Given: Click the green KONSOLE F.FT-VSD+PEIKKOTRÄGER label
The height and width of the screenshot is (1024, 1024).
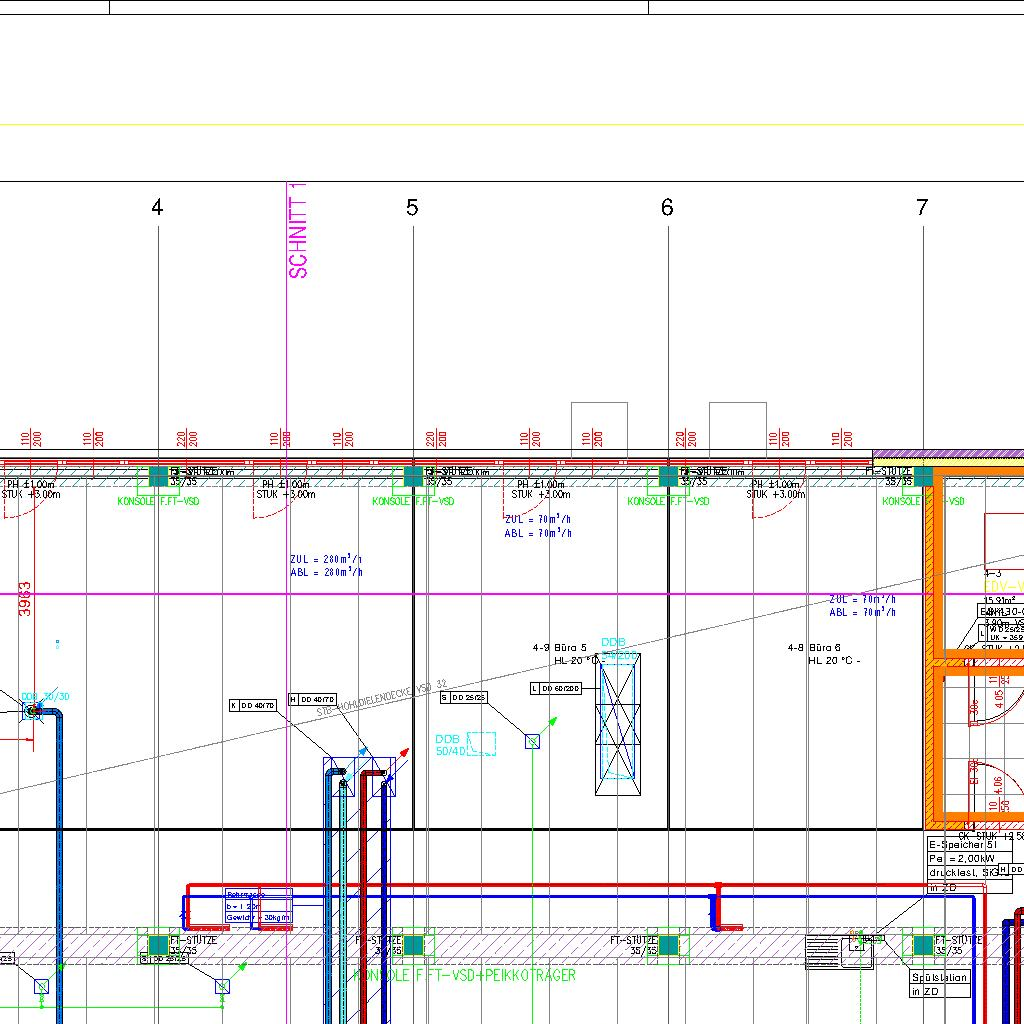Looking at the screenshot, I should [x=465, y=974].
